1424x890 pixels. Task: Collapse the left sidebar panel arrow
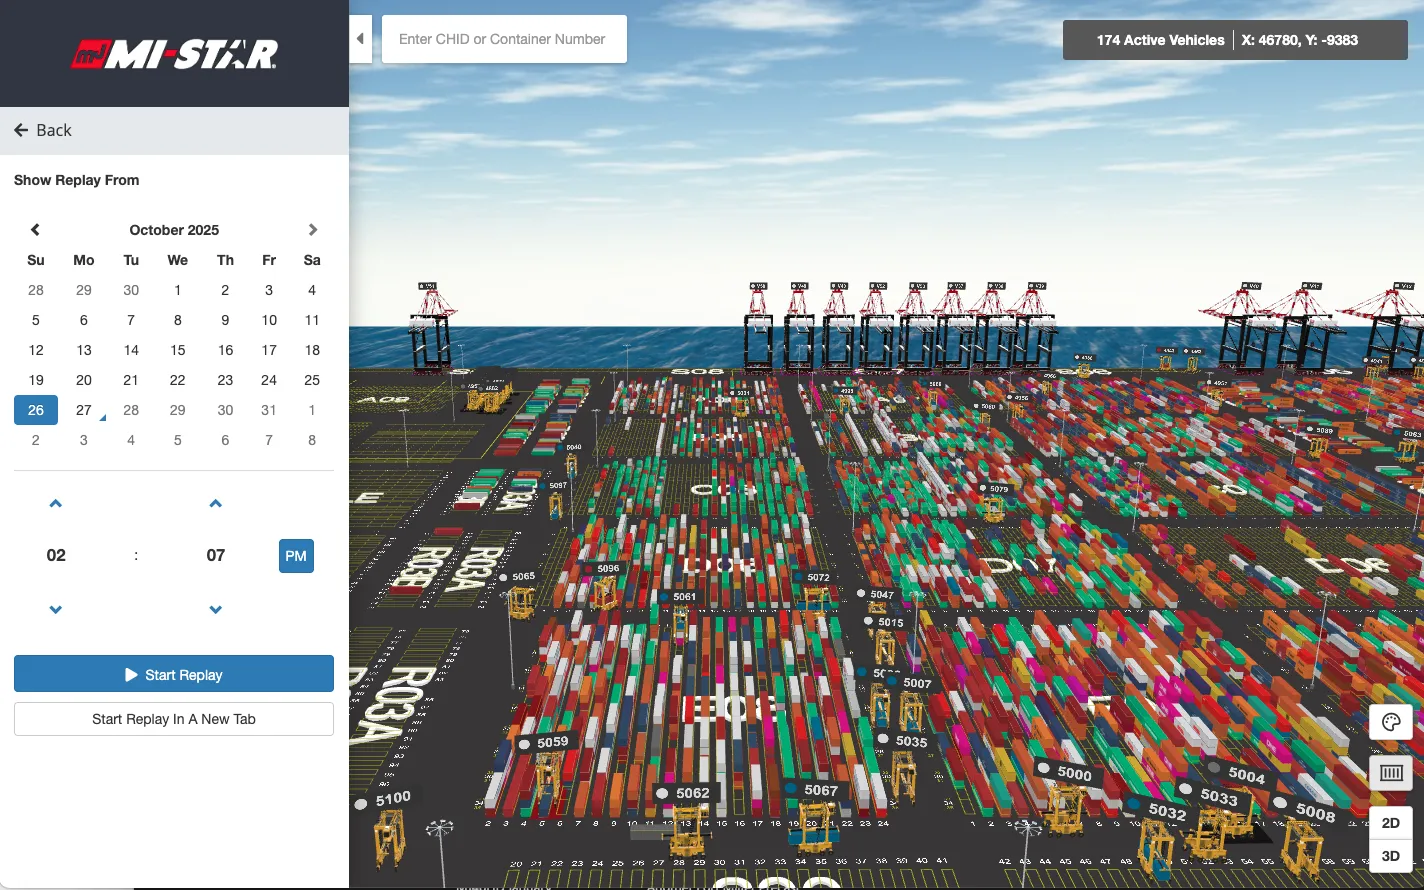360,39
